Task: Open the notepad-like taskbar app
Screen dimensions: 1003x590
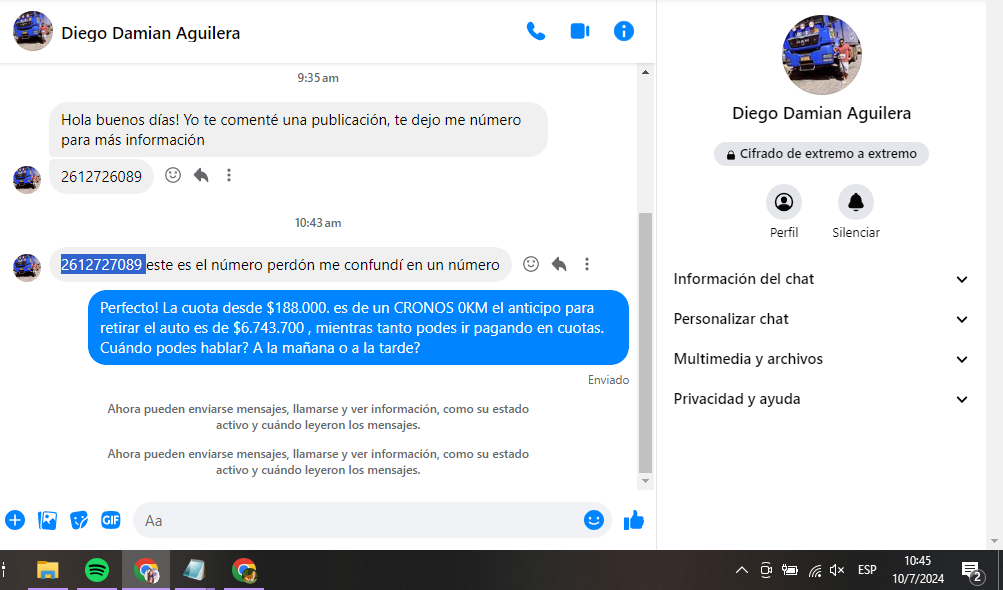Action: pyautogui.click(x=194, y=570)
